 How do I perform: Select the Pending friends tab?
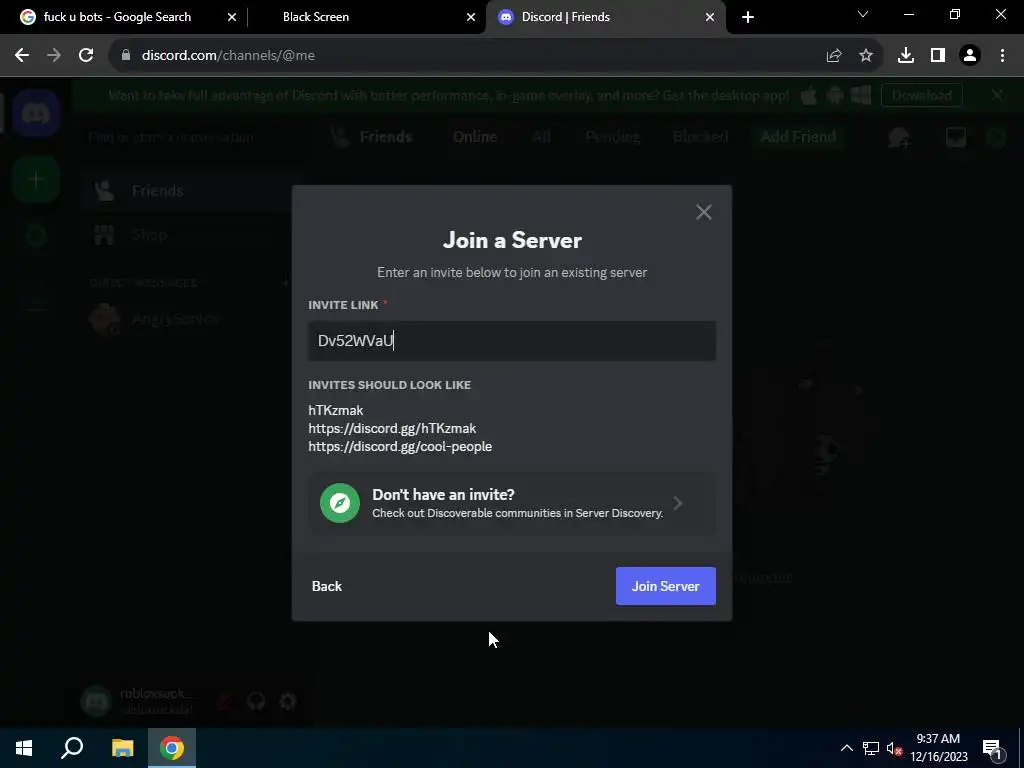point(613,137)
